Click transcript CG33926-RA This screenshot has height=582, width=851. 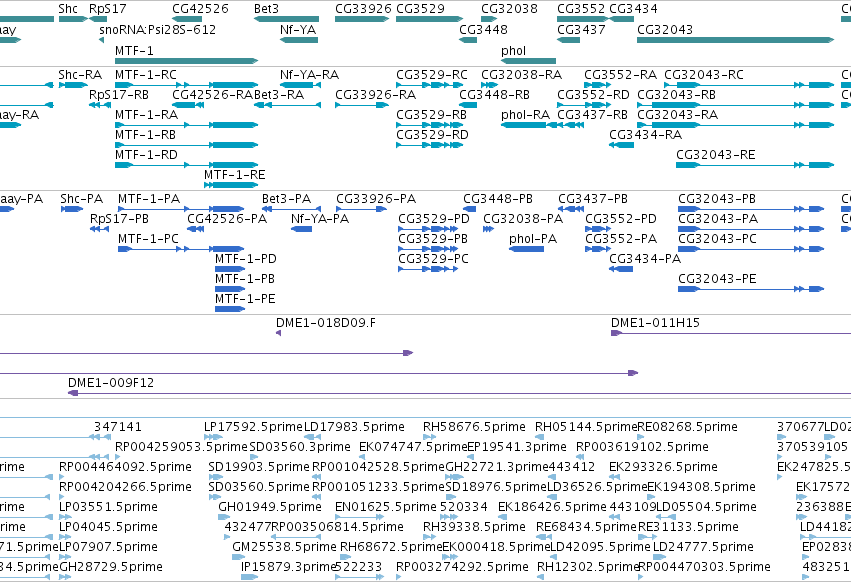[362, 105]
